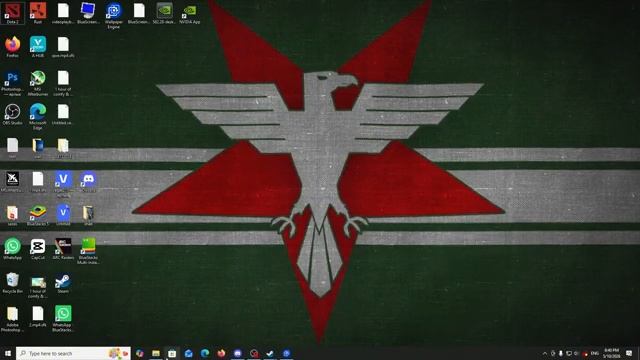Launch the Steam desktop shortcut

(x=63, y=283)
